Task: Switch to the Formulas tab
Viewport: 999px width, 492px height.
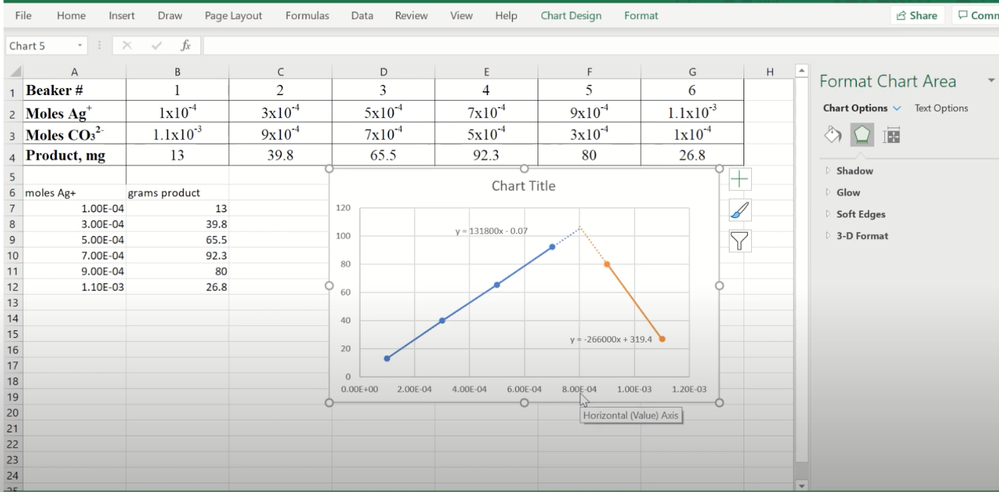Action: (307, 16)
